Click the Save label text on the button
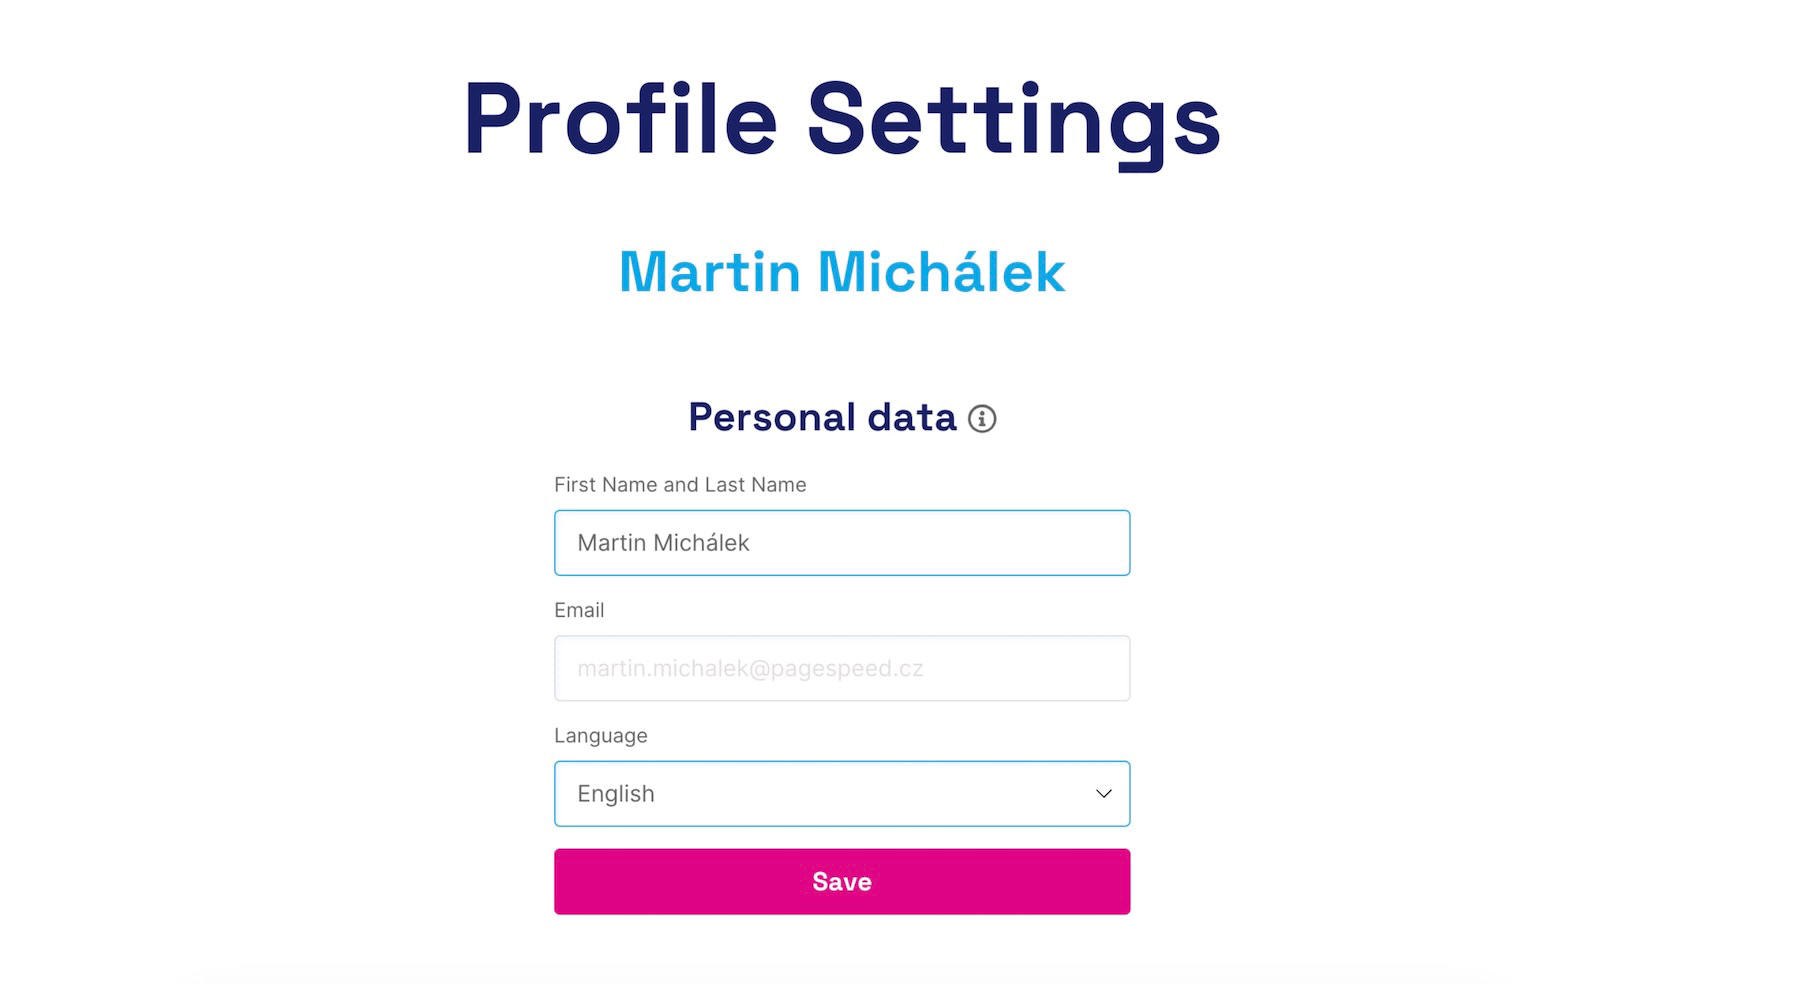 point(841,882)
